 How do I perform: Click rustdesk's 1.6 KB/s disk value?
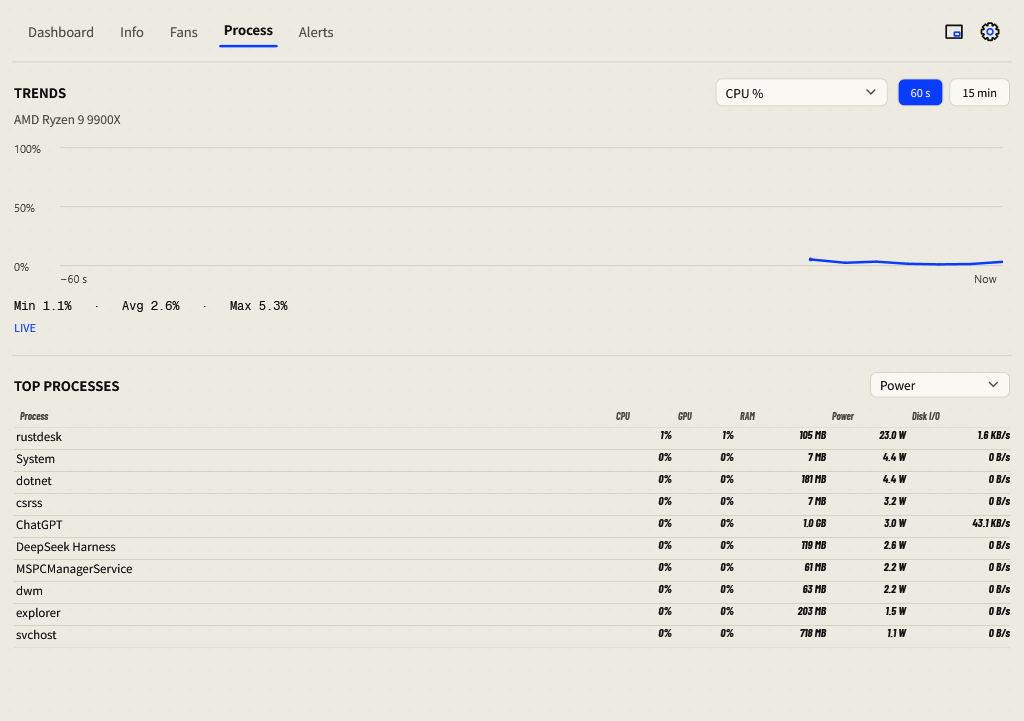(993, 435)
